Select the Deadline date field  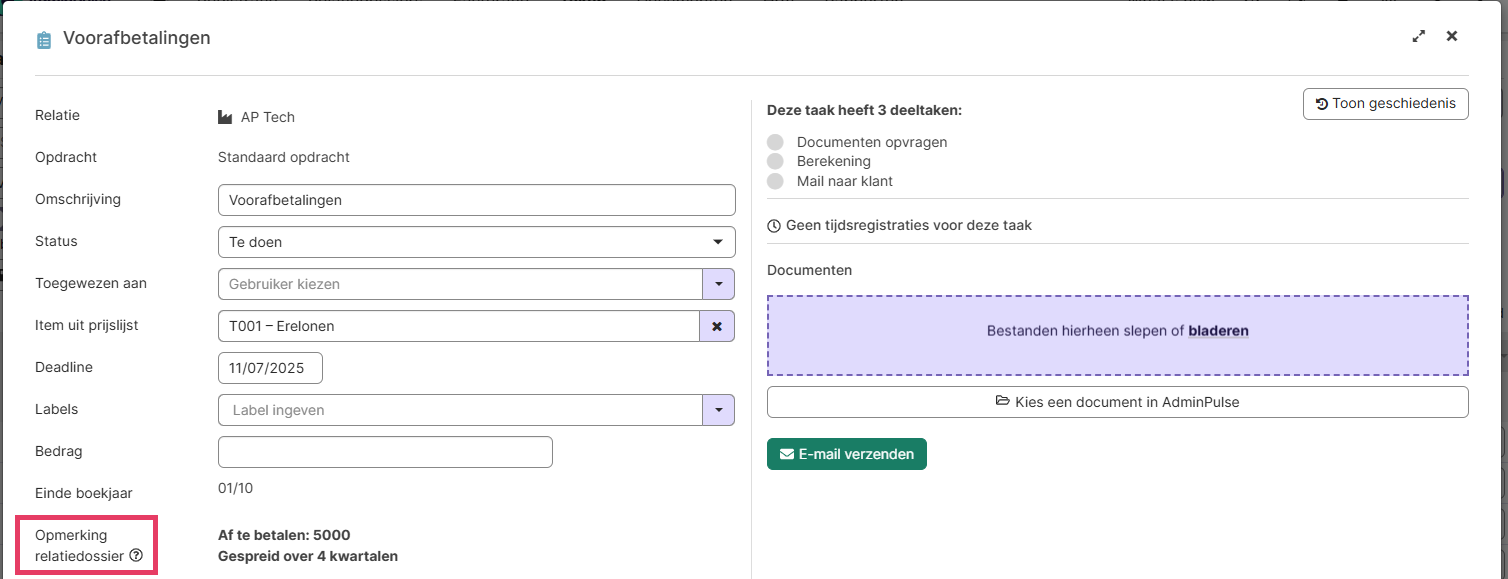(270, 368)
